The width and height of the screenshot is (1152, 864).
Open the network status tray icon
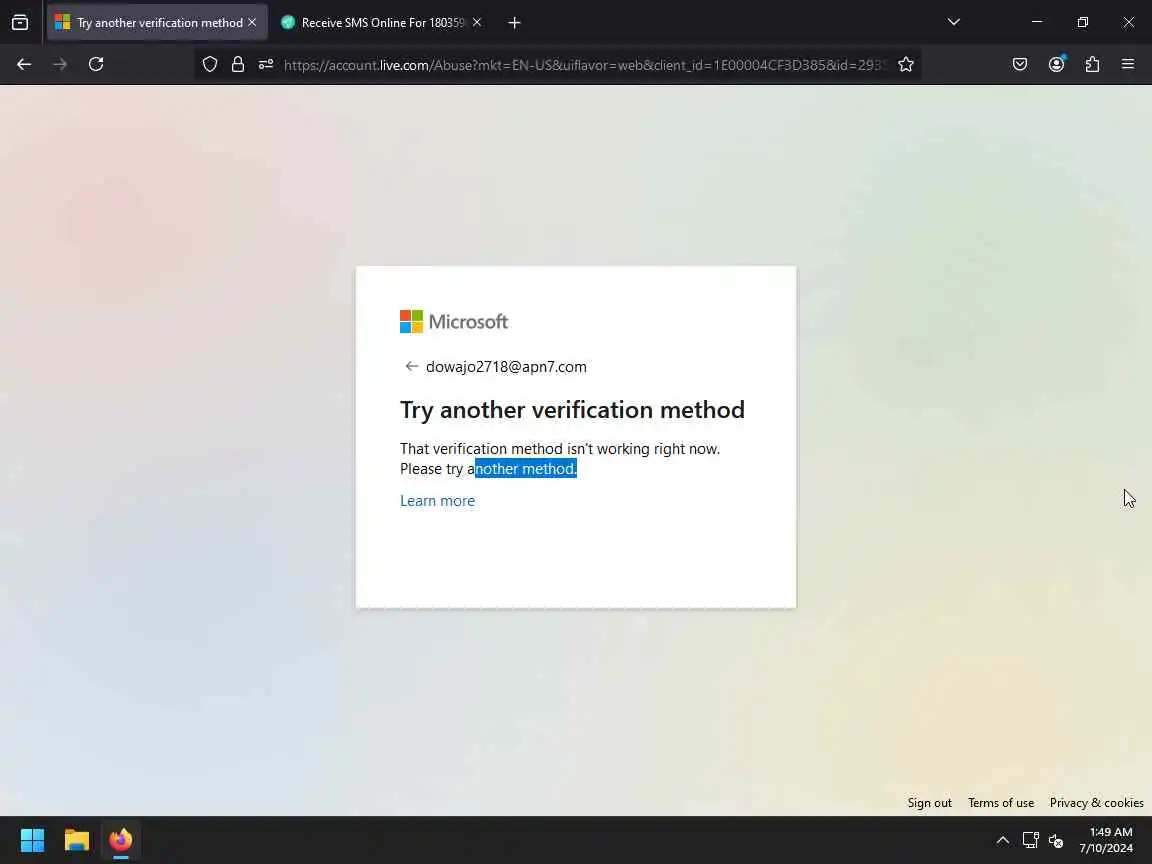point(1030,840)
